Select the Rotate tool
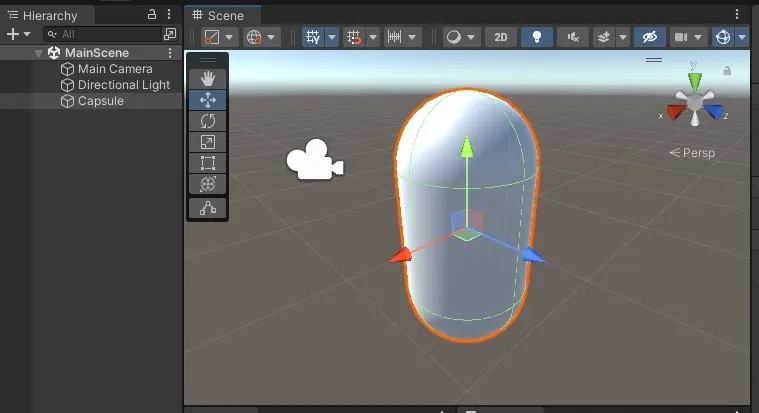 (208, 121)
